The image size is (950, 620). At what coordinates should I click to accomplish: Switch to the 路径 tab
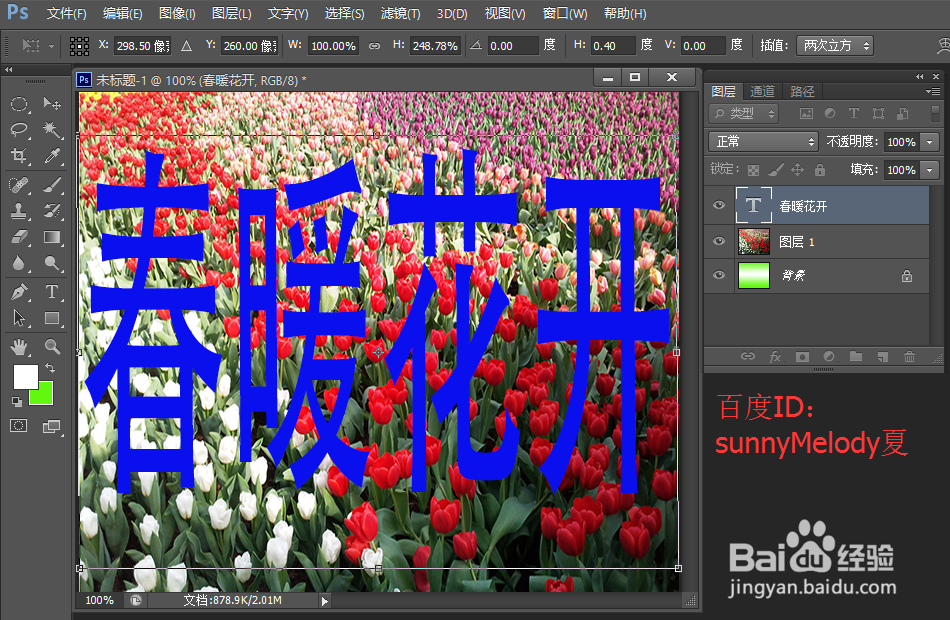coord(802,92)
